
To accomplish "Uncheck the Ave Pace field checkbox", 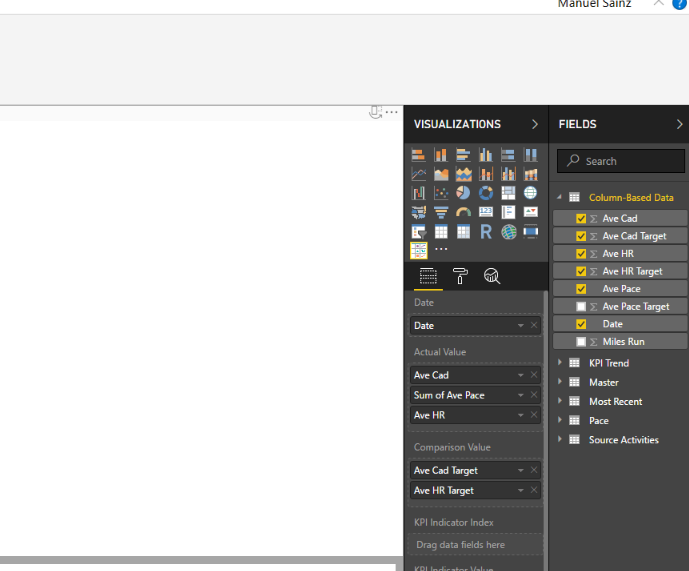I will [x=581, y=289].
